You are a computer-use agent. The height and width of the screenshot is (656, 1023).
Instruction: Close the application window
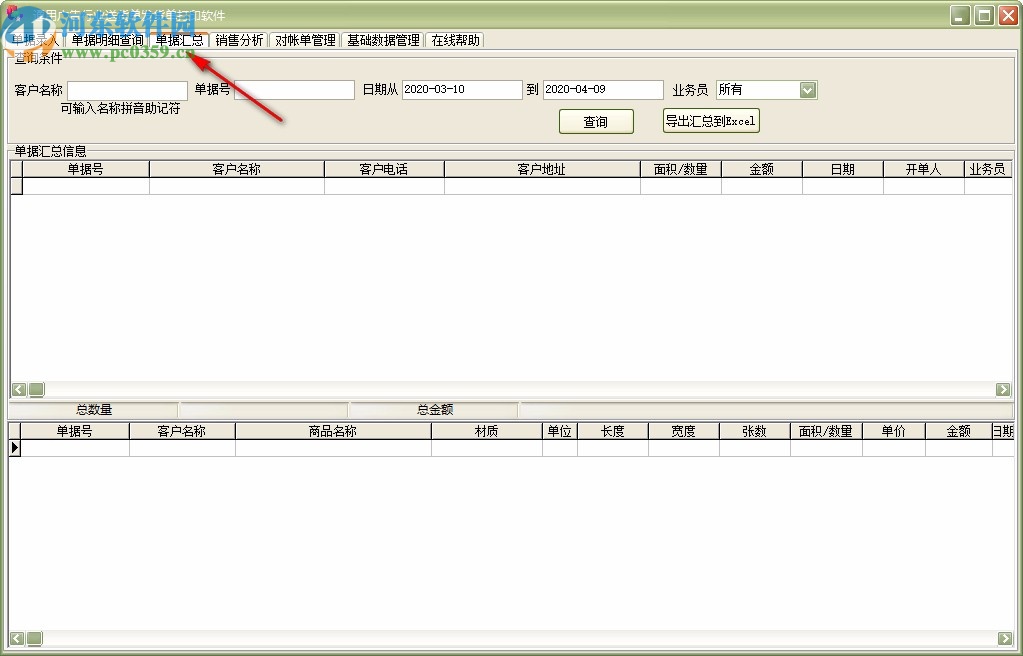point(1008,15)
